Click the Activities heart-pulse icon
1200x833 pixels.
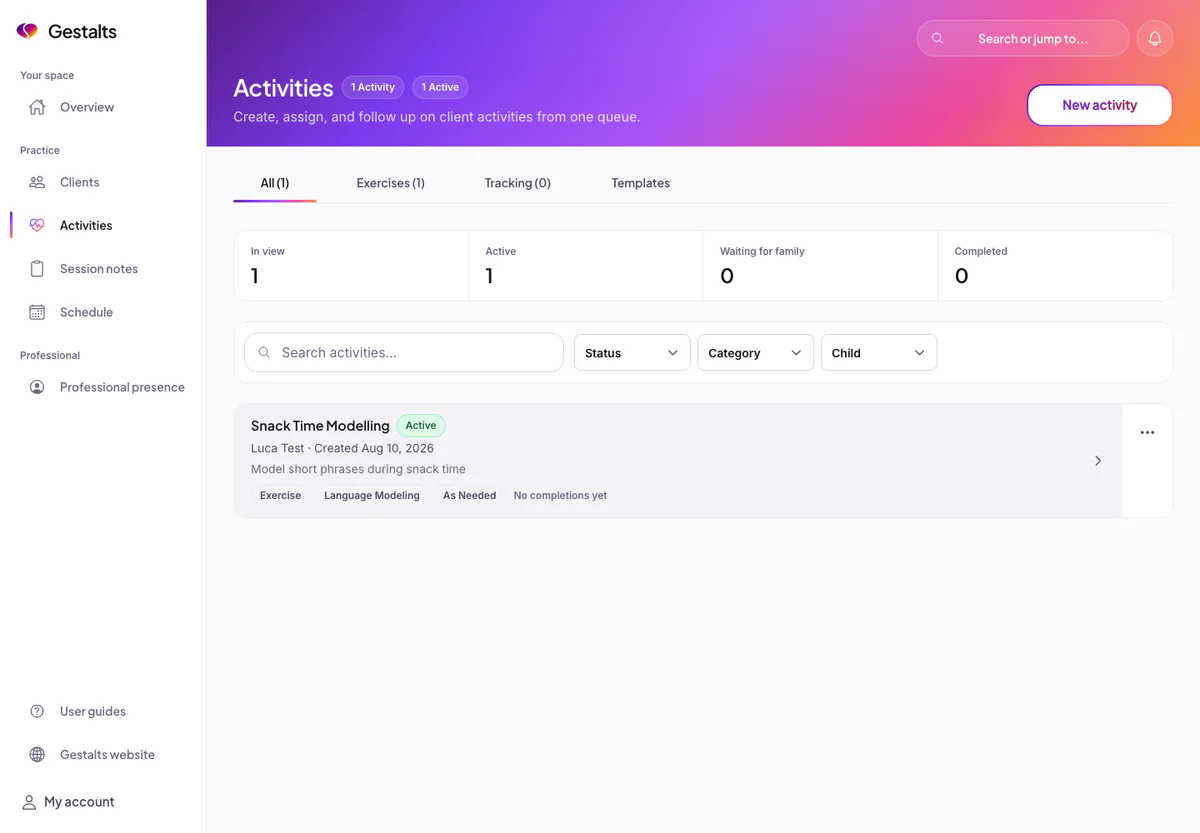tap(37, 225)
